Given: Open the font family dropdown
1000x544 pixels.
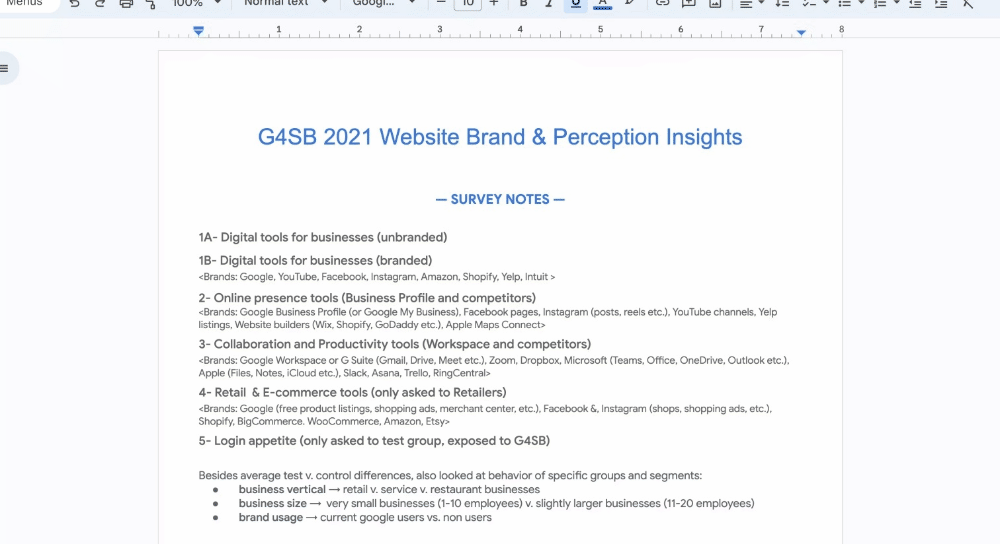Looking at the screenshot, I should tap(383, 3).
